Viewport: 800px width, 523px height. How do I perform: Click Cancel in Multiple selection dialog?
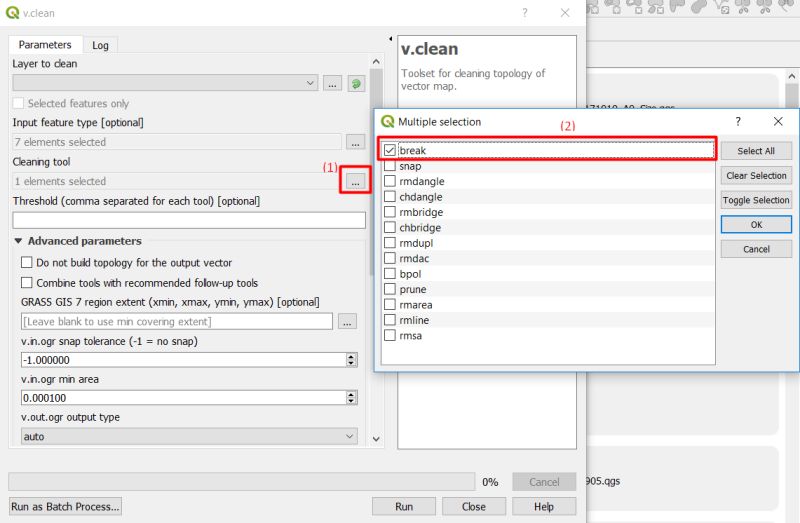pyautogui.click(x=756, y=249)
